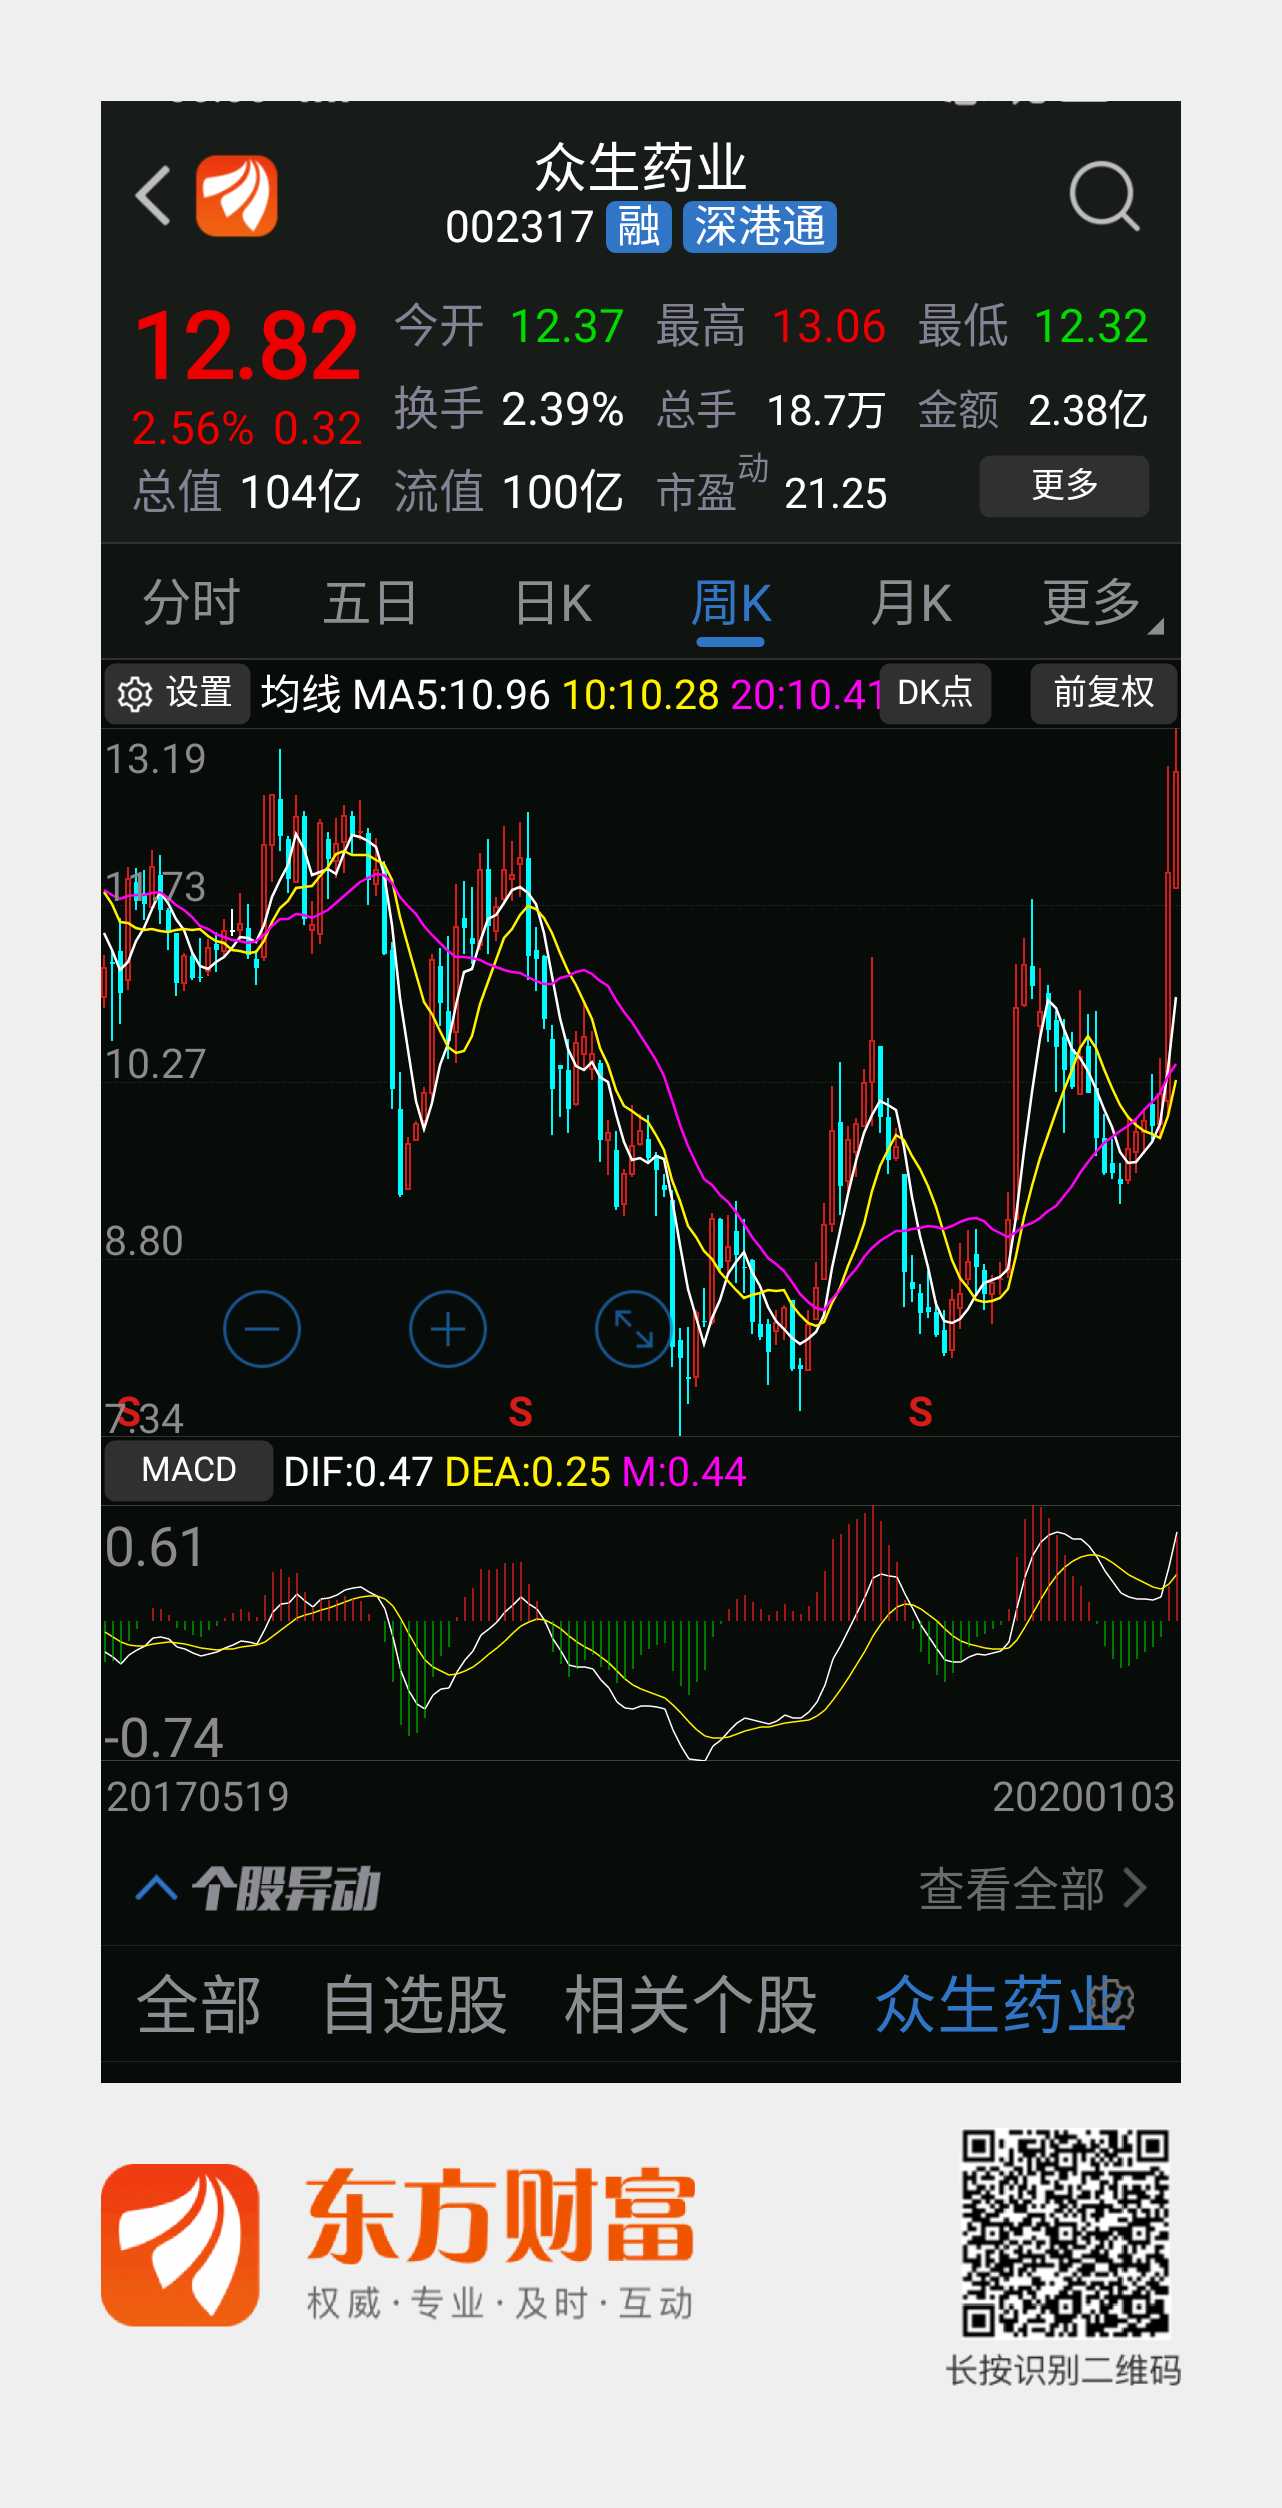Tap DEA:0.25 value
This screenshot has width=1282, height=2508.
pos(528,1472)
